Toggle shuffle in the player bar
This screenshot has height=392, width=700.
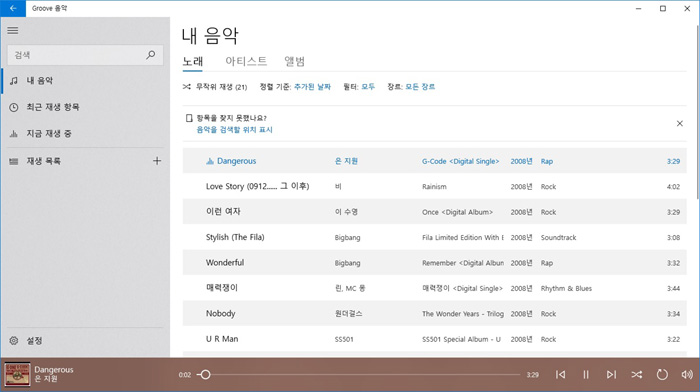pyautogui.click(x=637, y=375)
